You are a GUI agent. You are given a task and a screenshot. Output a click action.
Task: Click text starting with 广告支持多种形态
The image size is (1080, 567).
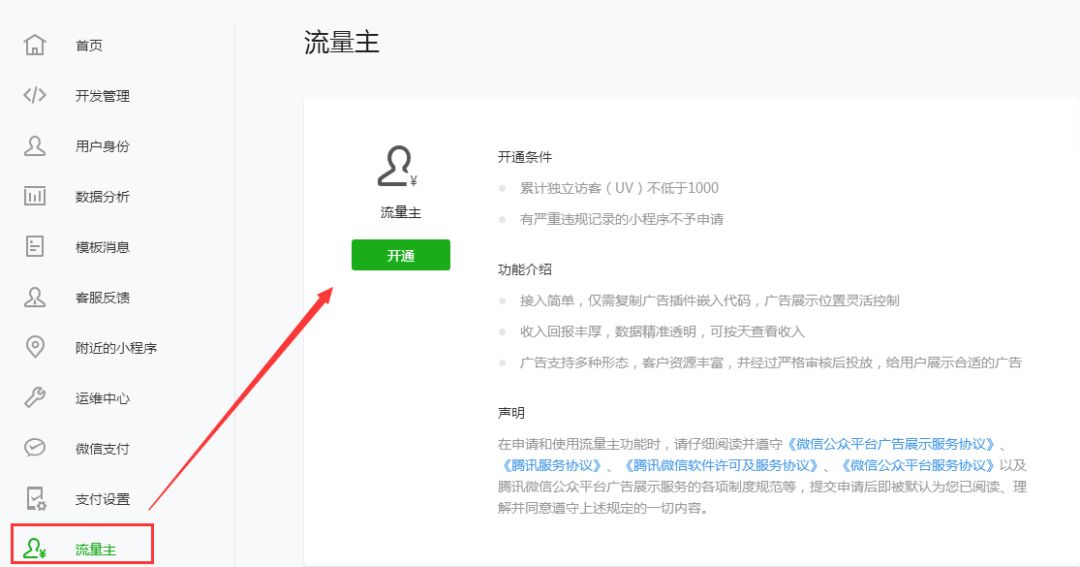[771, 362]
